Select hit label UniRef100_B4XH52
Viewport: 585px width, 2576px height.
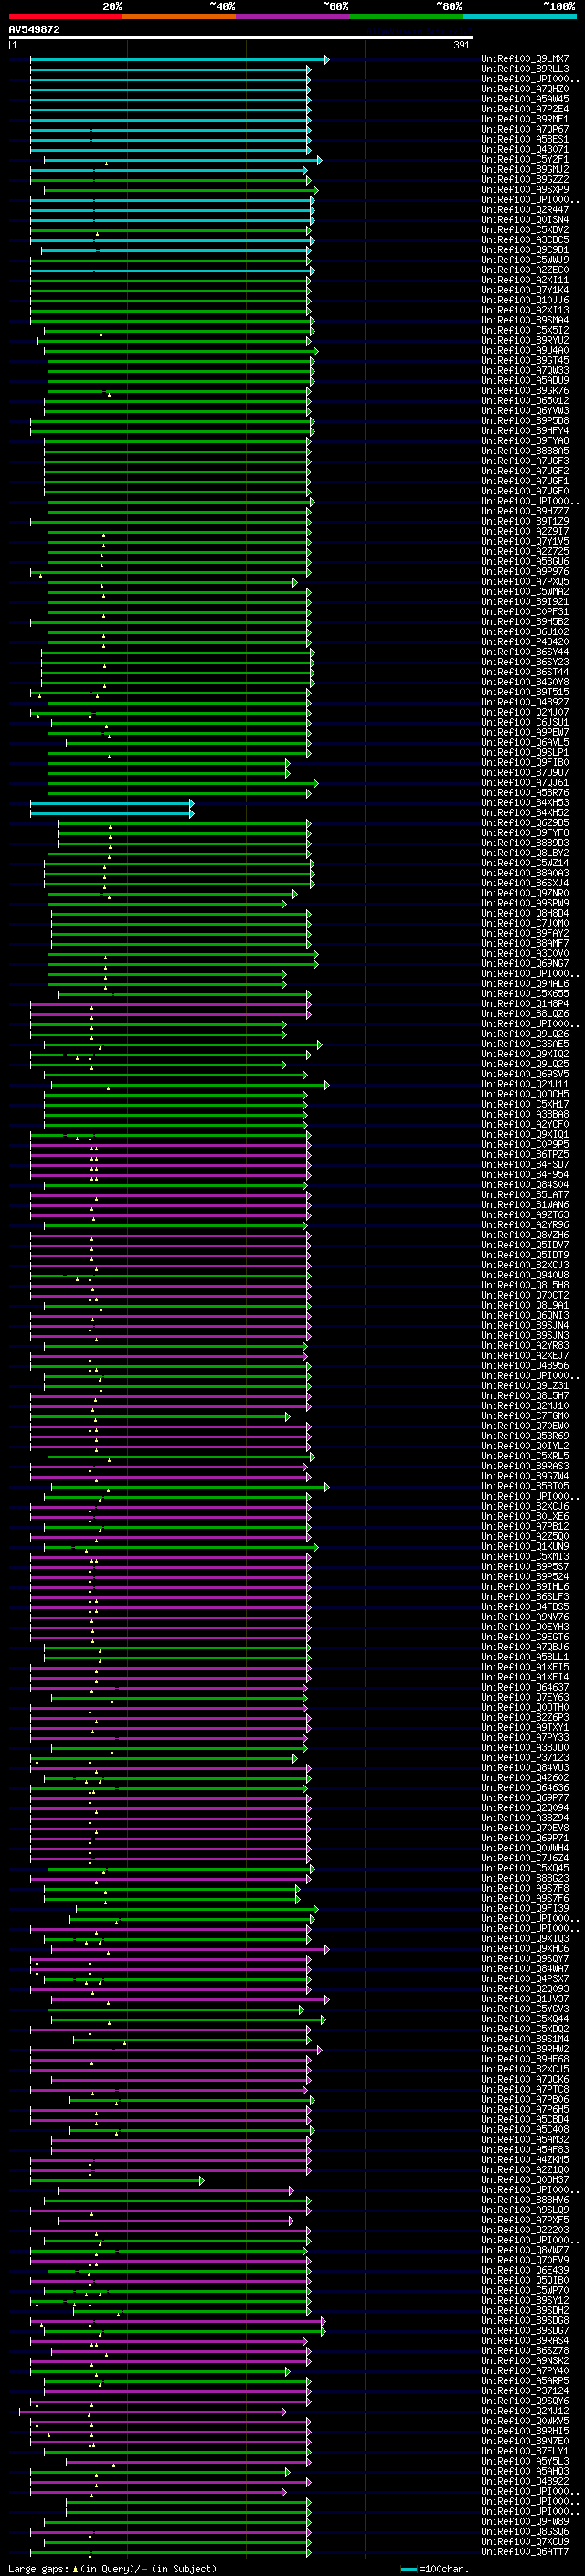tap(525, 813)
